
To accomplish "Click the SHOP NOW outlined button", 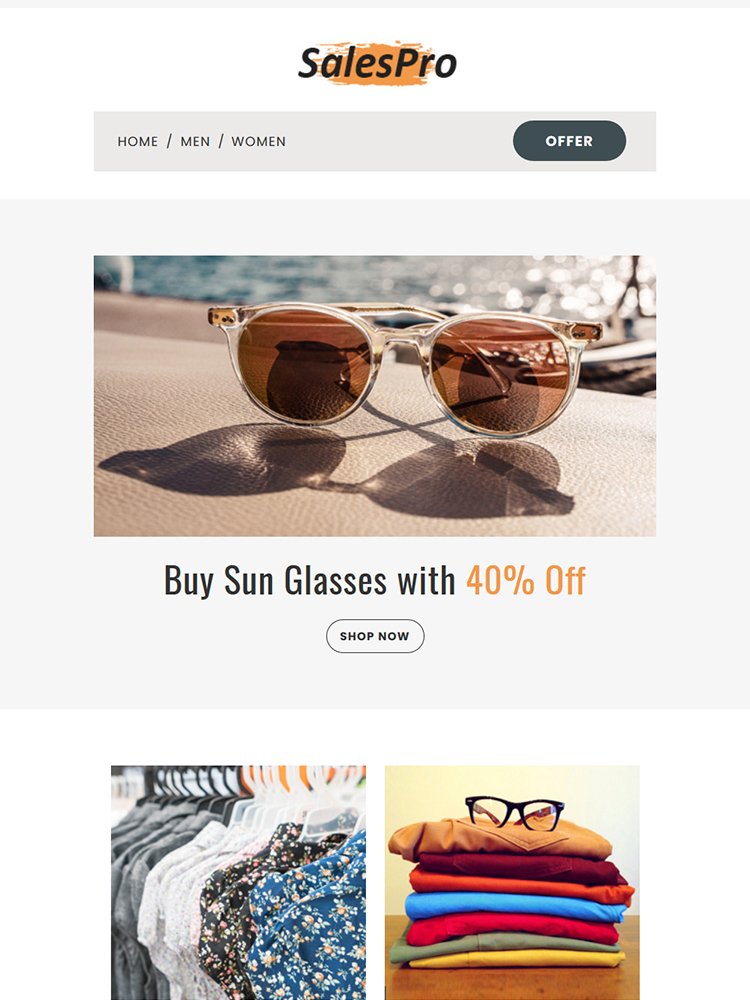I will click(x=375, y=636).
